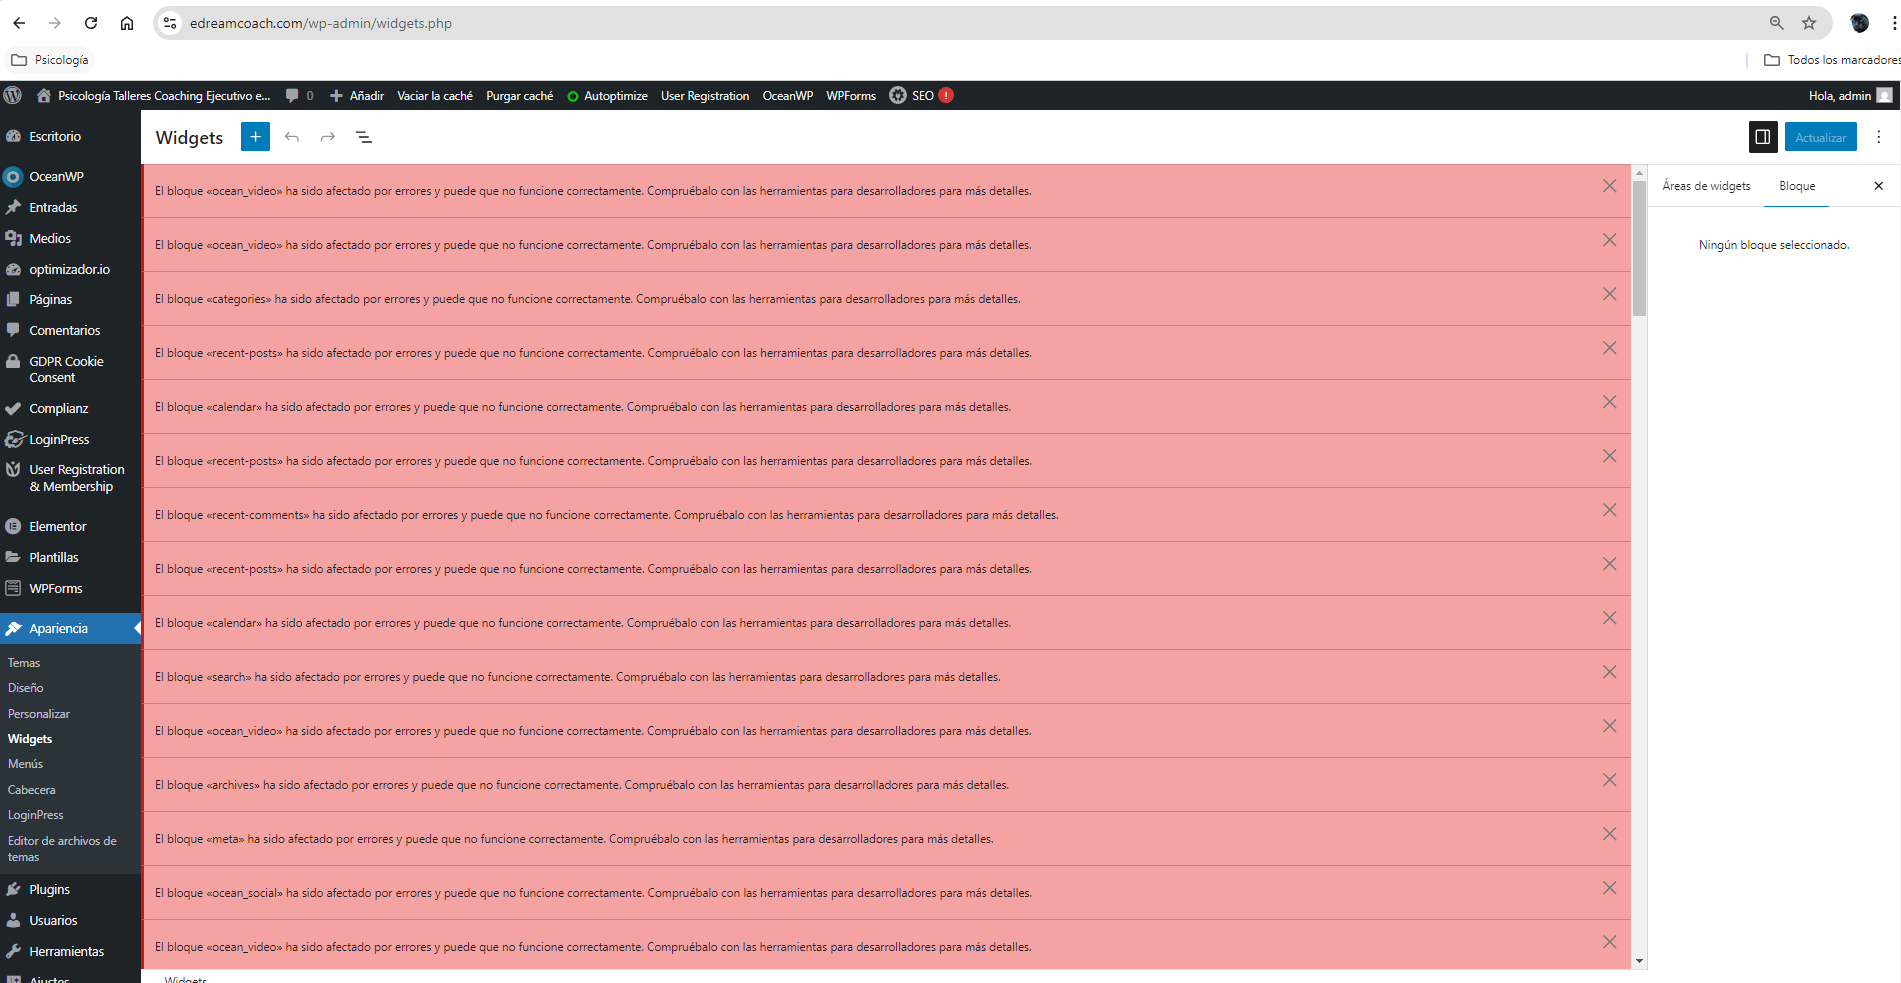Click the undo arrow in Widgets toolbar
The height and width of the screenshot is (983, 1901).
(292, 137)
